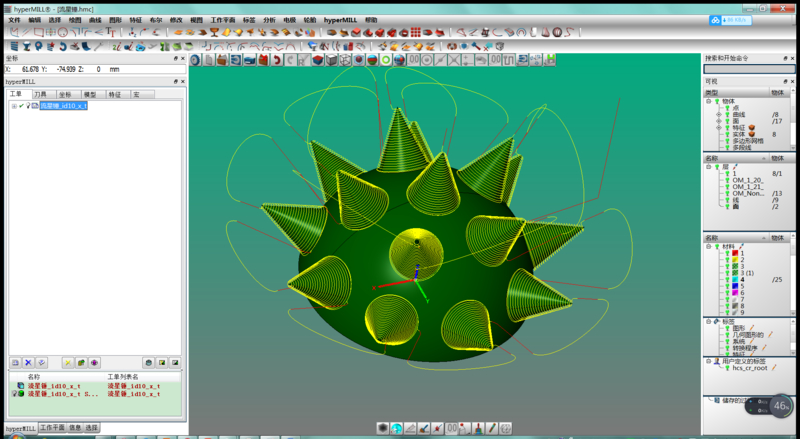The image size is (800, 439).
Task: Select wireframe cube view mode
Action: (345, 60)
